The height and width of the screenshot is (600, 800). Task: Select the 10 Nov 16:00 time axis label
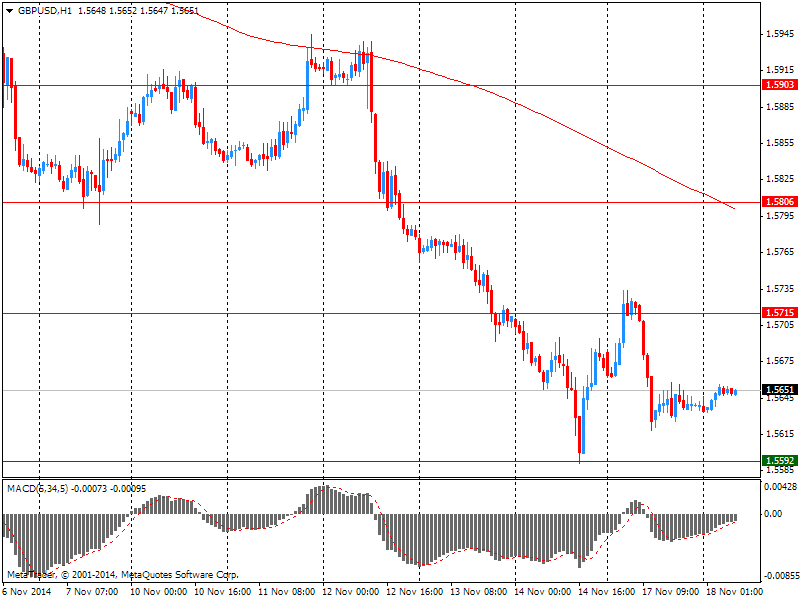[x=222, y=592]
